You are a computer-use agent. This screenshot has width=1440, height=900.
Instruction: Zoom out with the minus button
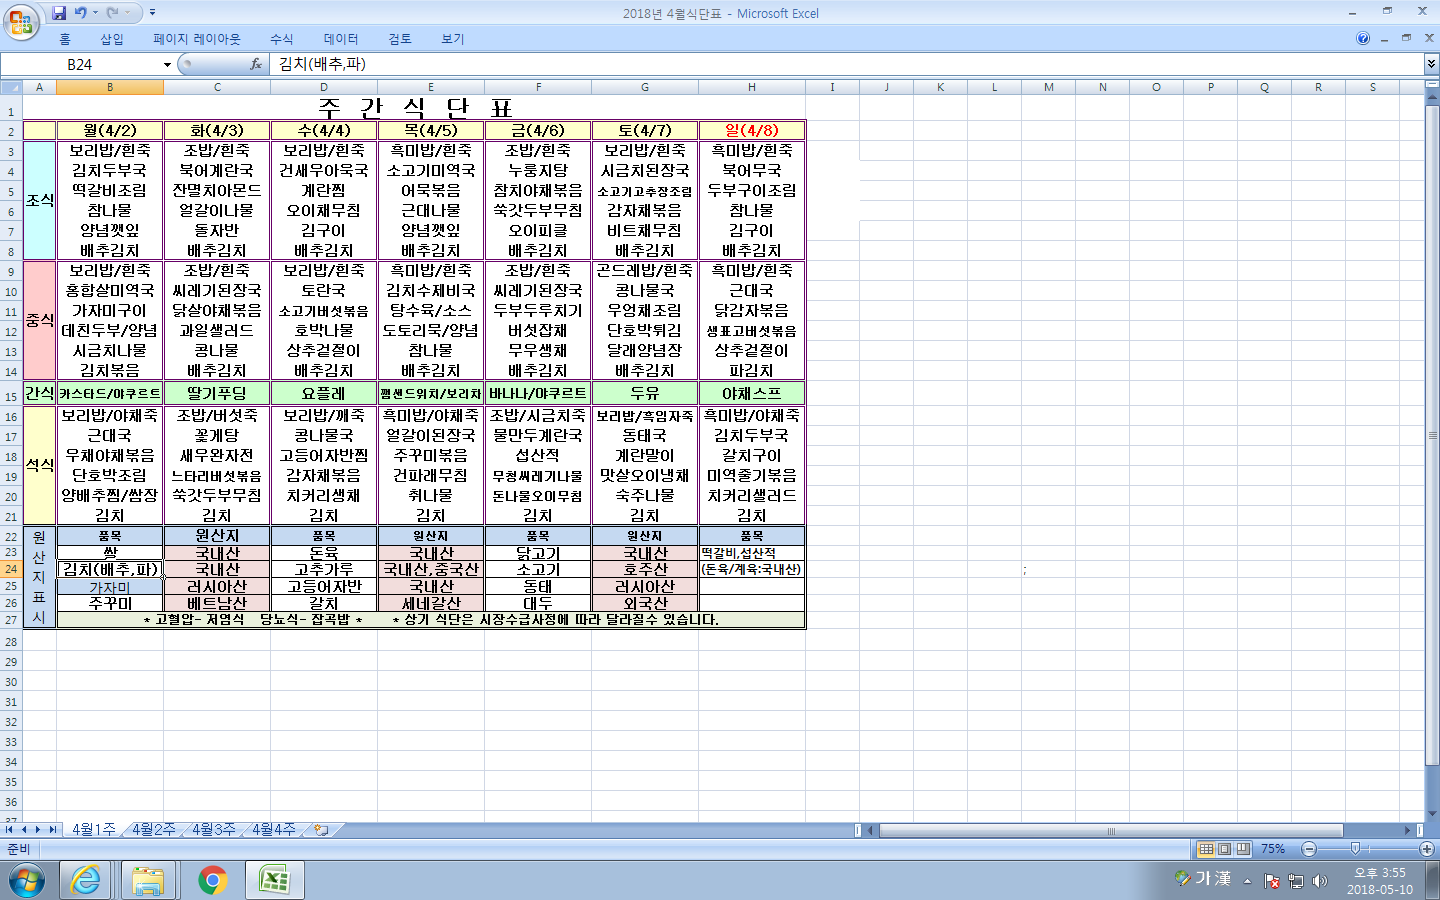pyautogui.click(x=1309, y=849)
